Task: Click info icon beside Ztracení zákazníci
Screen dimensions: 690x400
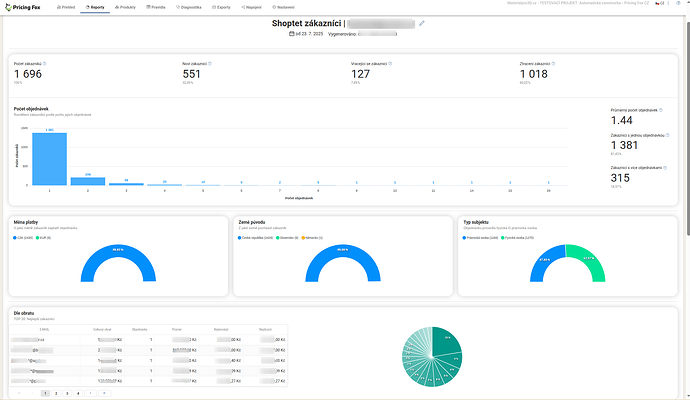Action: 550,63
